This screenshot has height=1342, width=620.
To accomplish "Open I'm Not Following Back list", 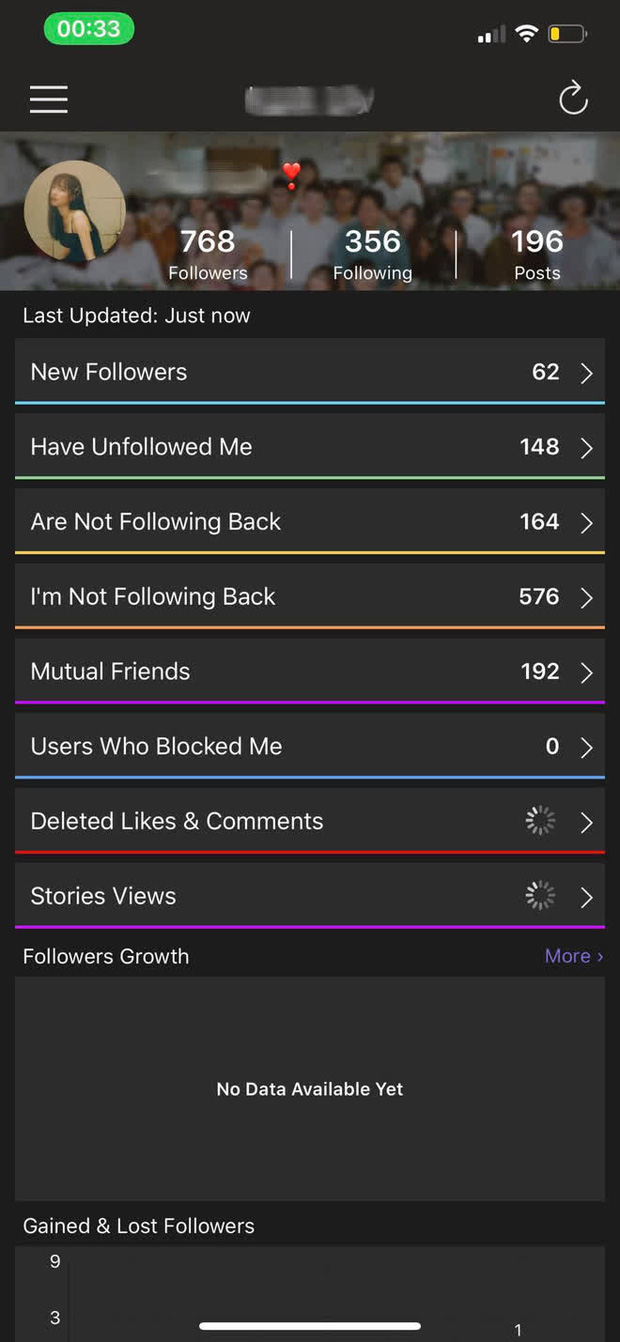I will tap(310, 597).
